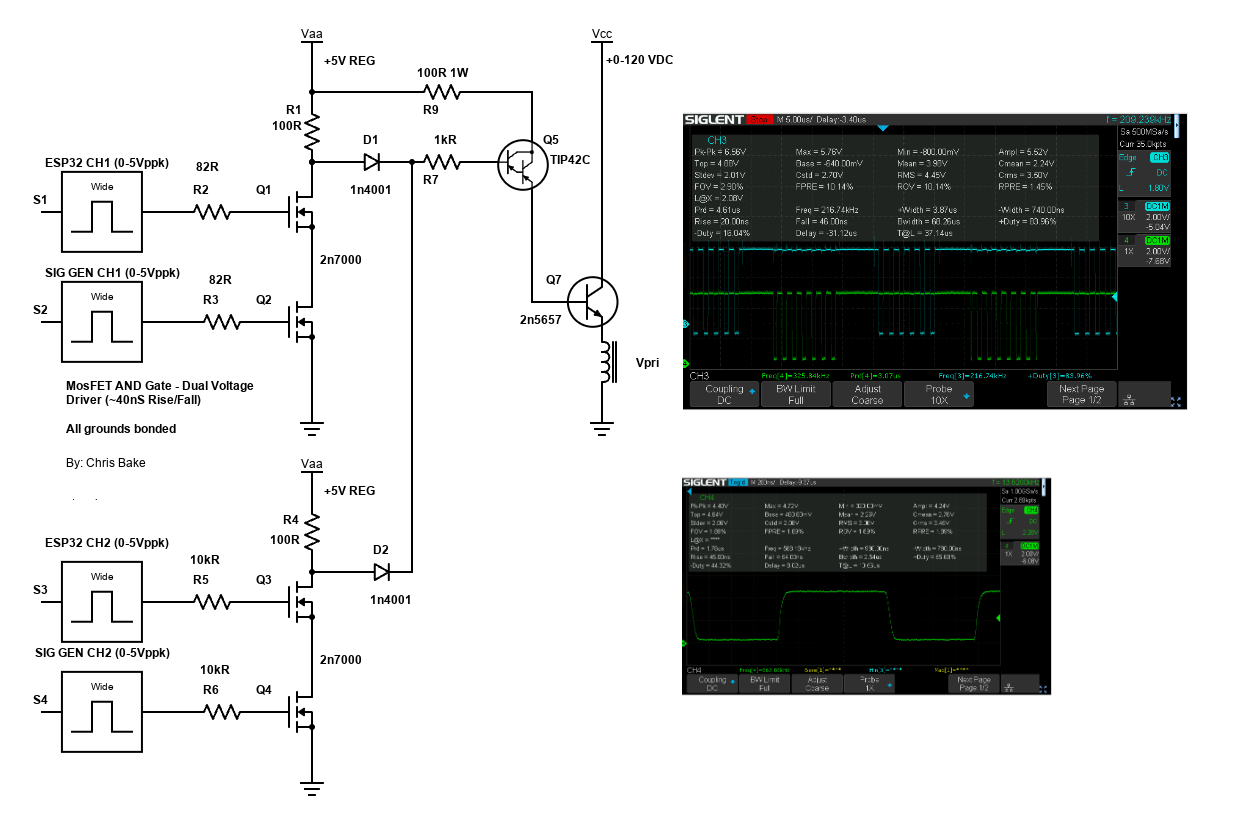Image resolution: width=1236 pixels, height=818 pixels.
Task: Click the S3 ESP32 CH2 pulse source box
Action: [x=102, y=601]
